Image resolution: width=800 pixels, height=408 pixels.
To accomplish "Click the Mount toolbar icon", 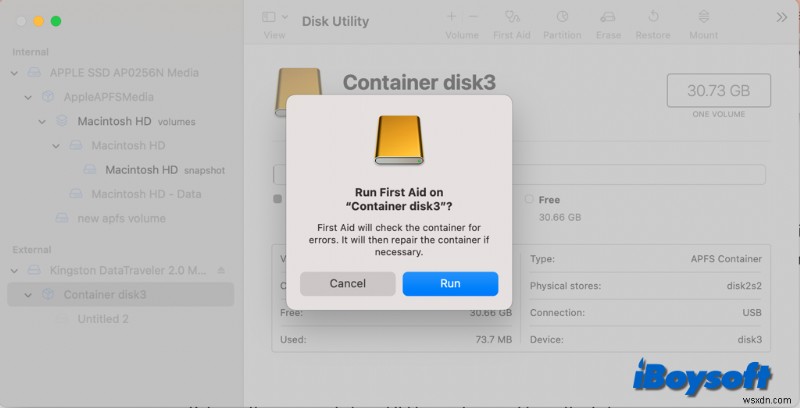I will tap(704, 17).
